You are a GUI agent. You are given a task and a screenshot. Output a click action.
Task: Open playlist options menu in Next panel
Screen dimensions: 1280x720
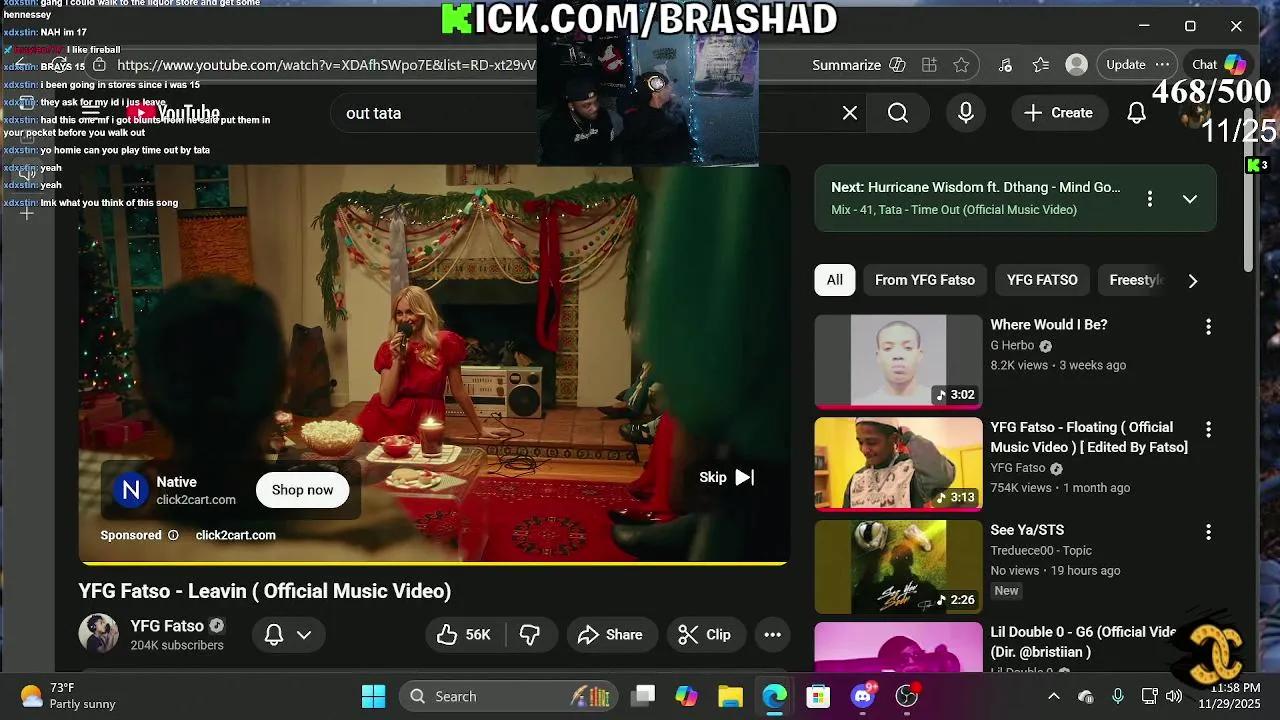click(x=1150, y=199)
